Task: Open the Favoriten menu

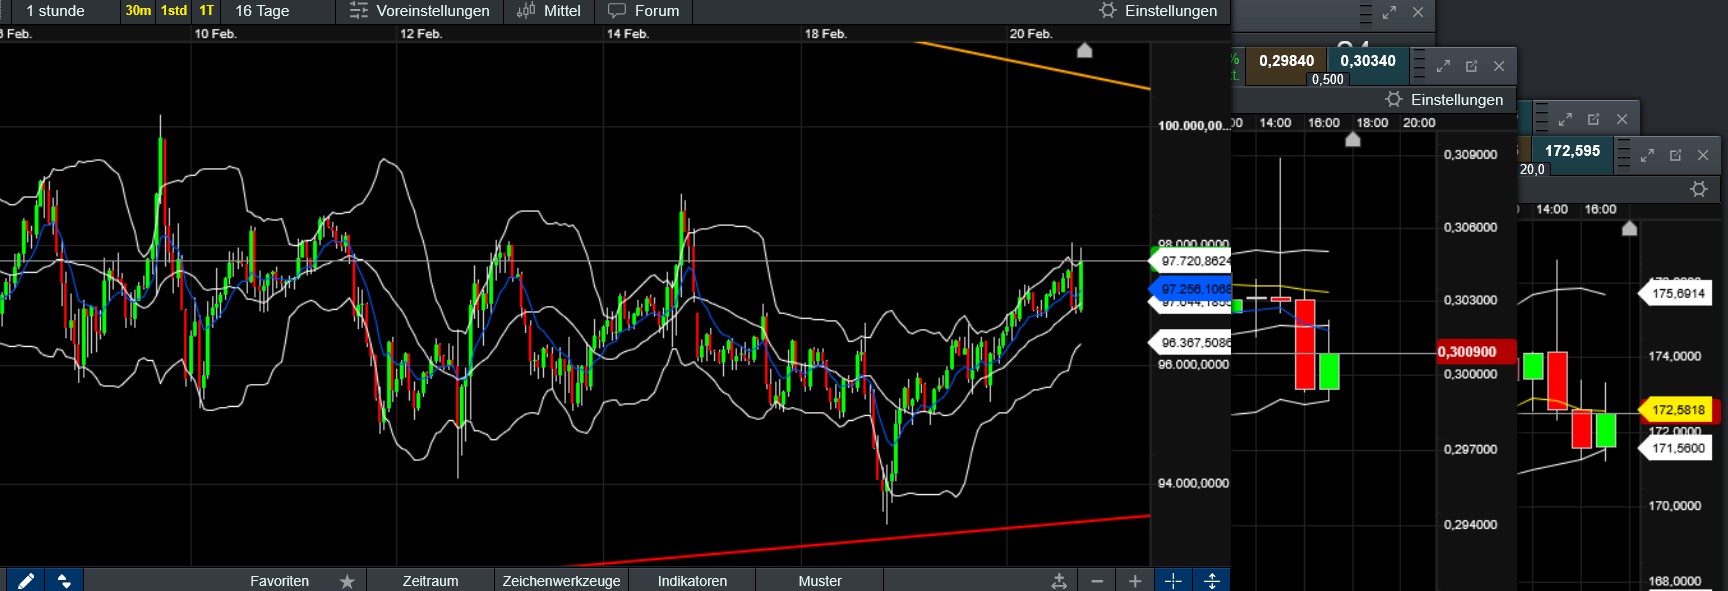Action: (x=280, y=581)
